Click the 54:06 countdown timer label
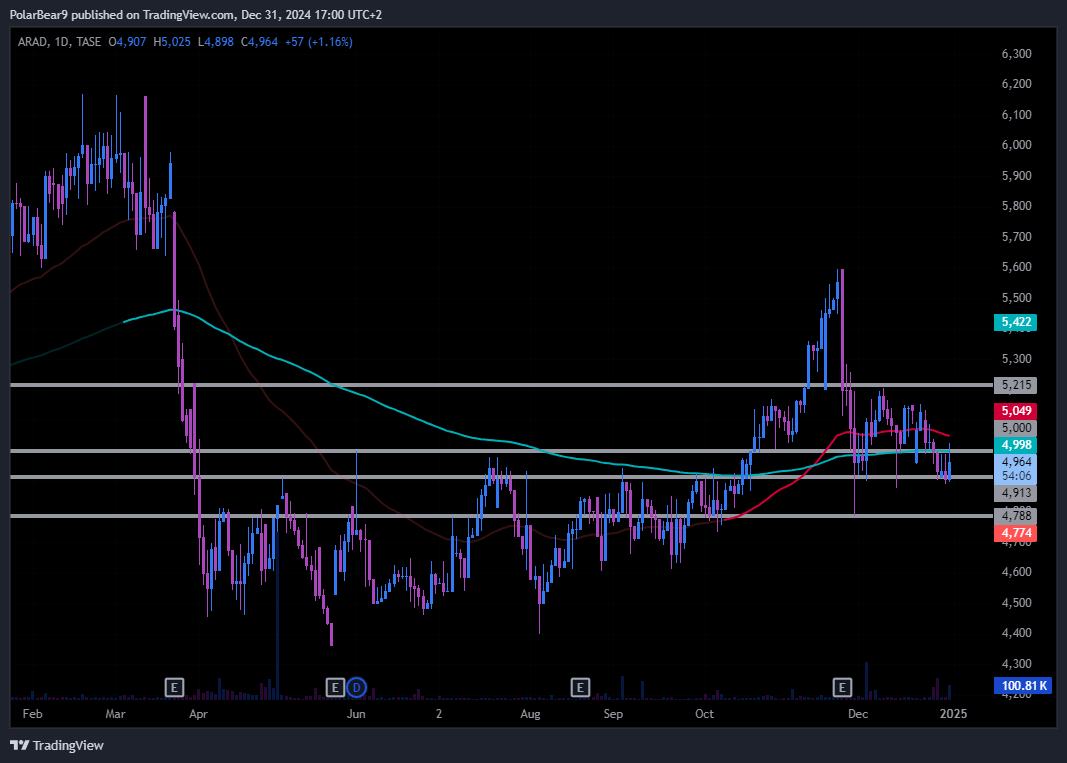The image size is (1067, 763). tap(1015, 476)
